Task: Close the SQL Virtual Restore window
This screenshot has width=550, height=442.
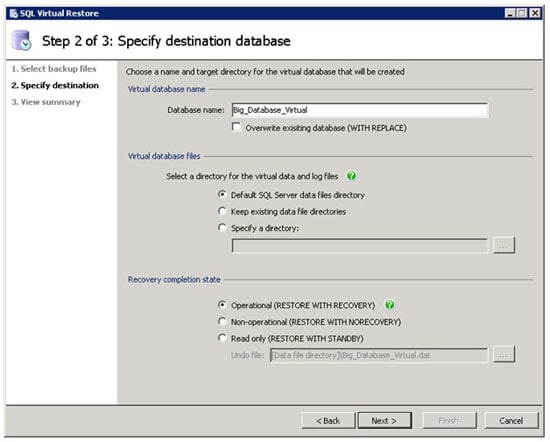Action: click(x=535, y=13)
